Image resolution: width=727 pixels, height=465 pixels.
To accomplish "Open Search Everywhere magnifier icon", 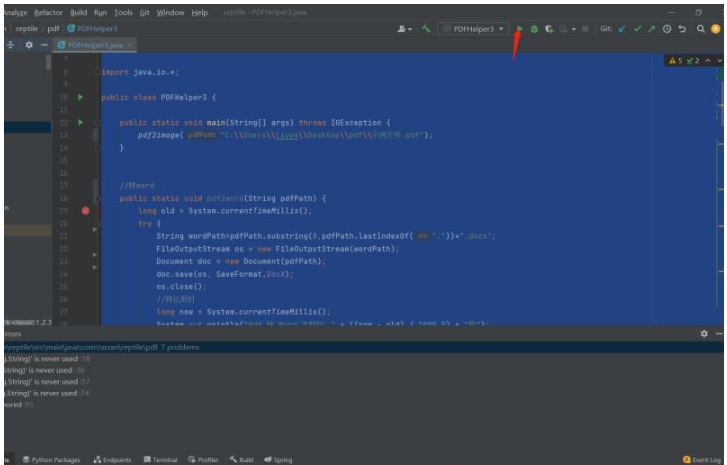I will (x=701, y=29).
